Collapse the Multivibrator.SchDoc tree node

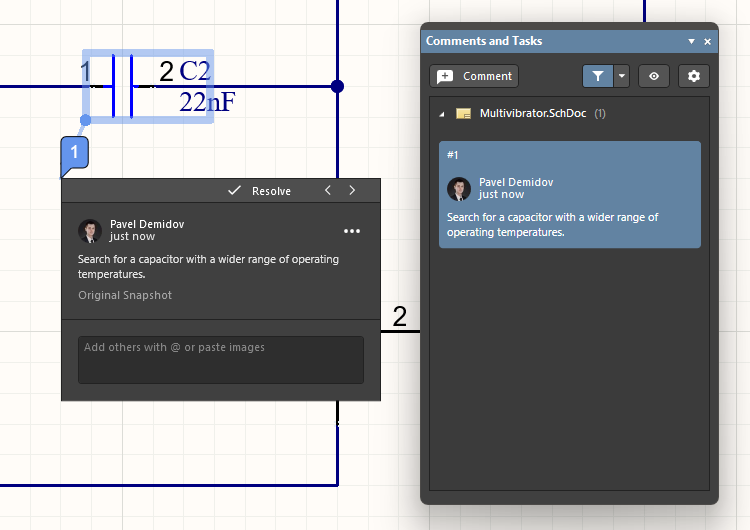441,114
